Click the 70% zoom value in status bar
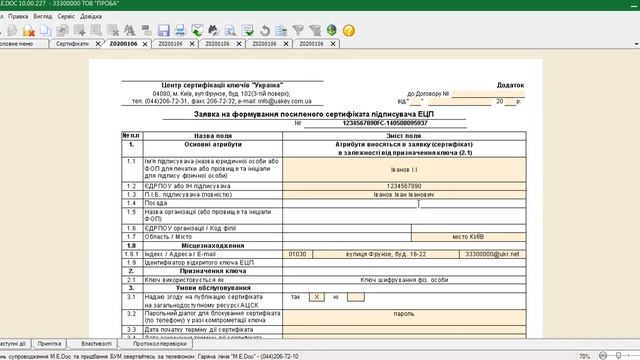Viewport: 640px width, 360px height. 584,356
